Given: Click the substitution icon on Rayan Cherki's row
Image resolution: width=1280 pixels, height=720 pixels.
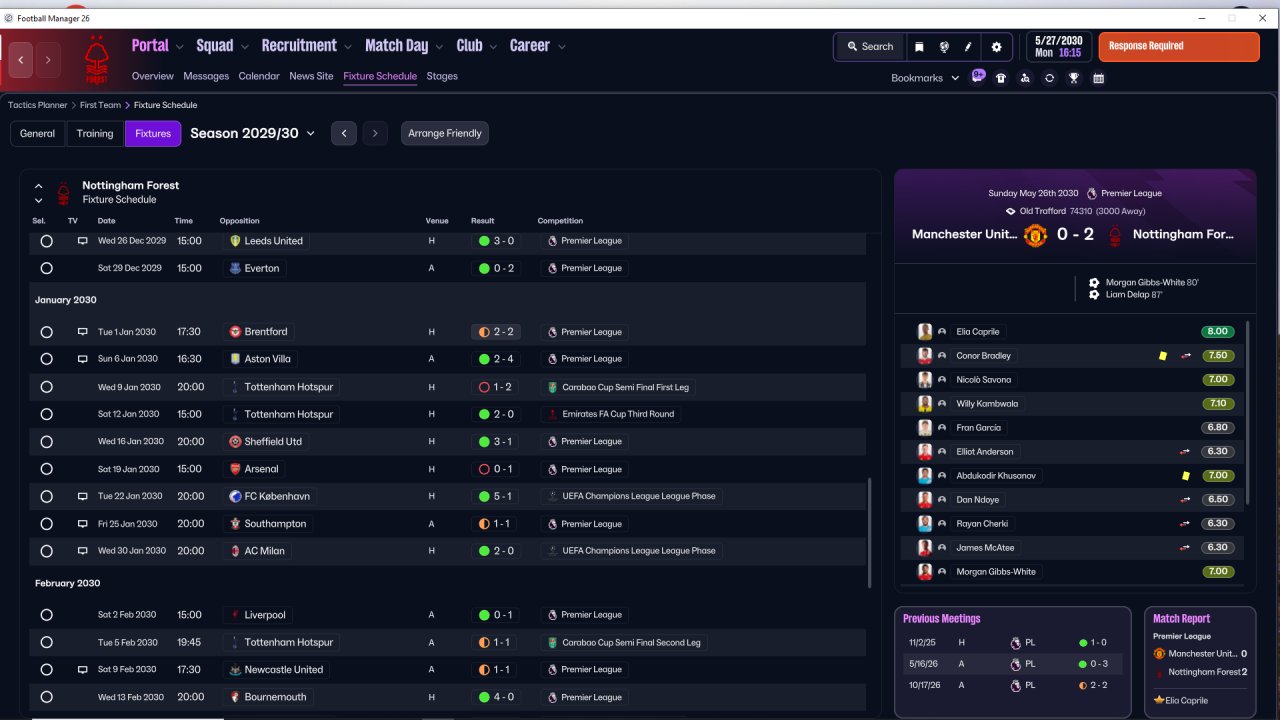Looking at the screenshot, I should 1186,524.
